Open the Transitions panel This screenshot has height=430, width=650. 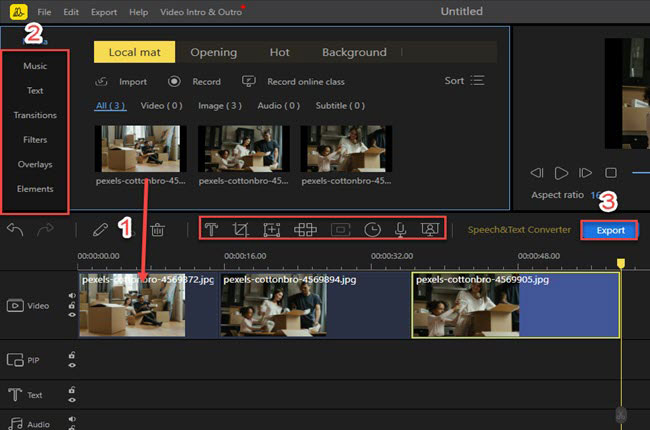point(35,115)
